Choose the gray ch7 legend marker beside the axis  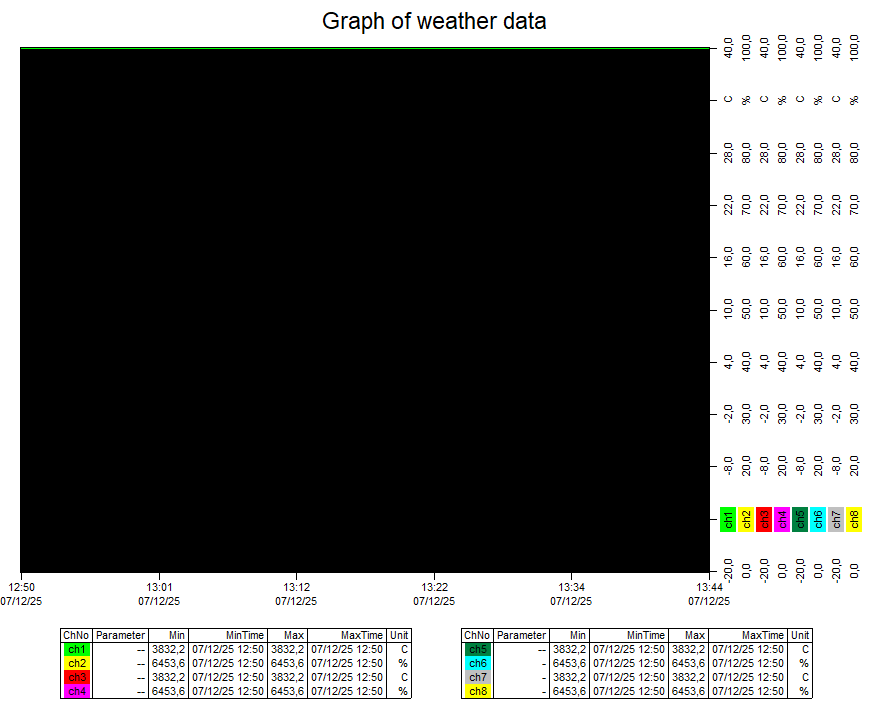click(836, 519)
